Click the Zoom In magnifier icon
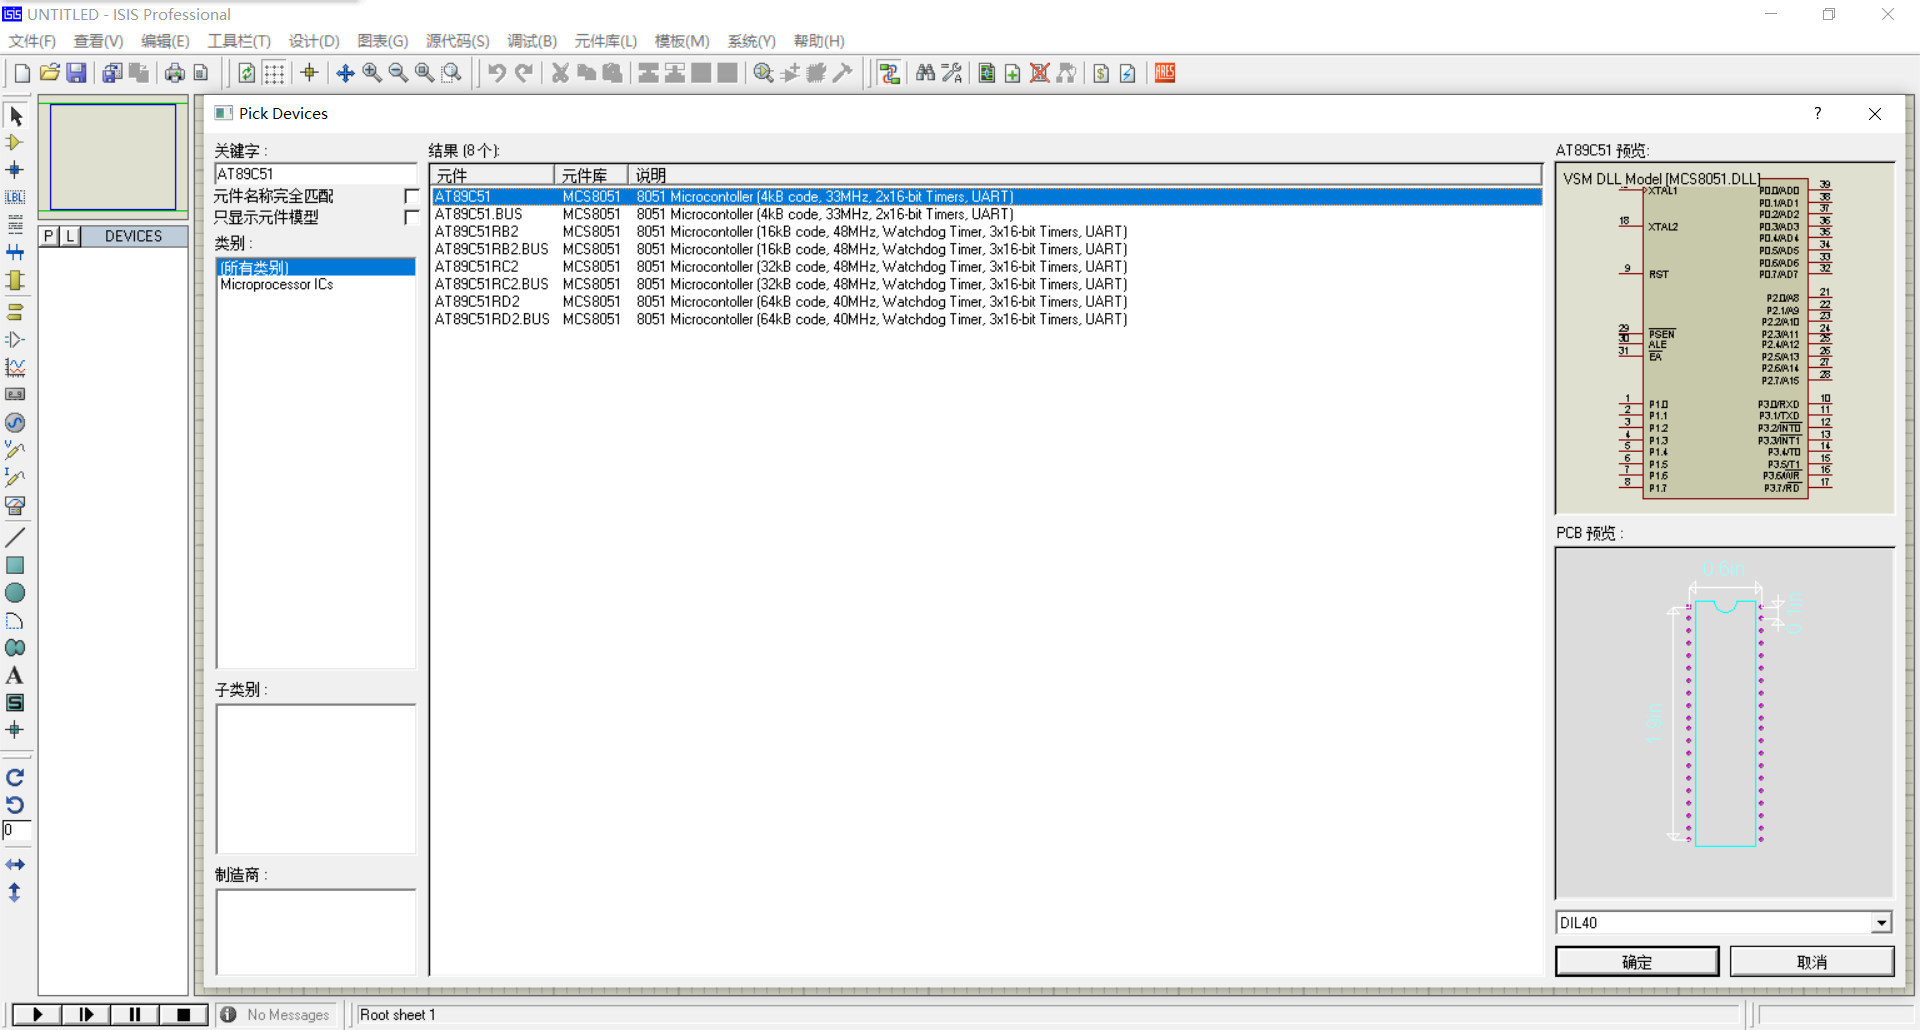The image size is (1920, 1030). 372,73
